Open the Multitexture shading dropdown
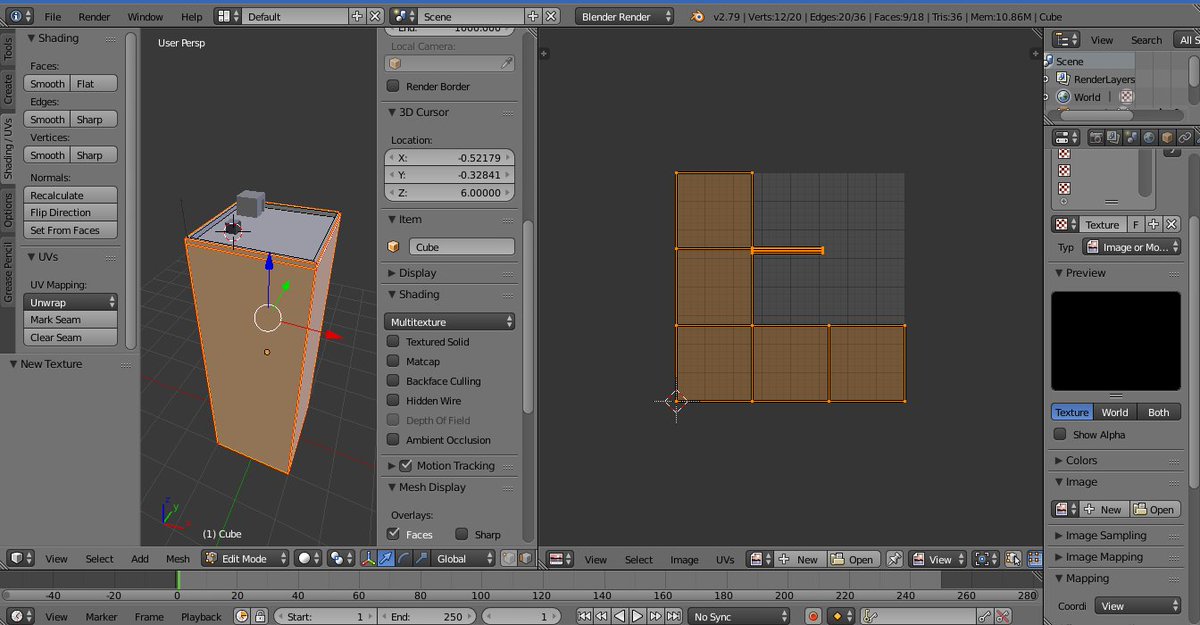The height and width of the screenshot is (625, 1200). (450, 322)
